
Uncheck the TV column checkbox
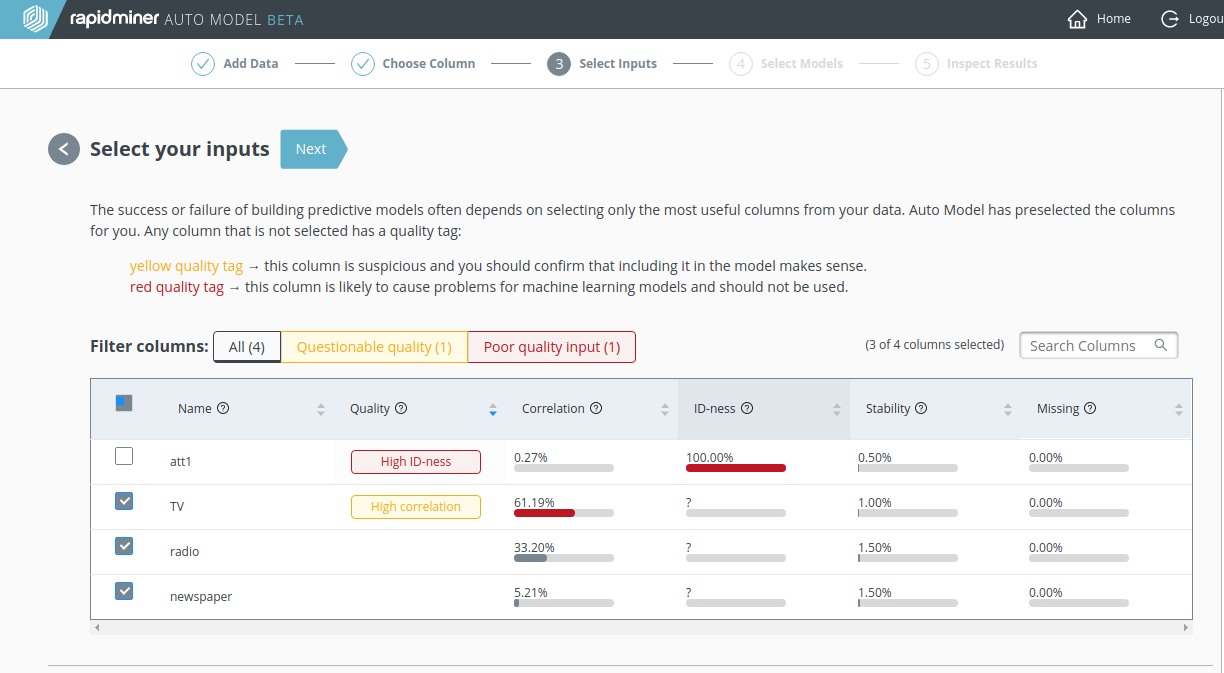tap(124, 501)
